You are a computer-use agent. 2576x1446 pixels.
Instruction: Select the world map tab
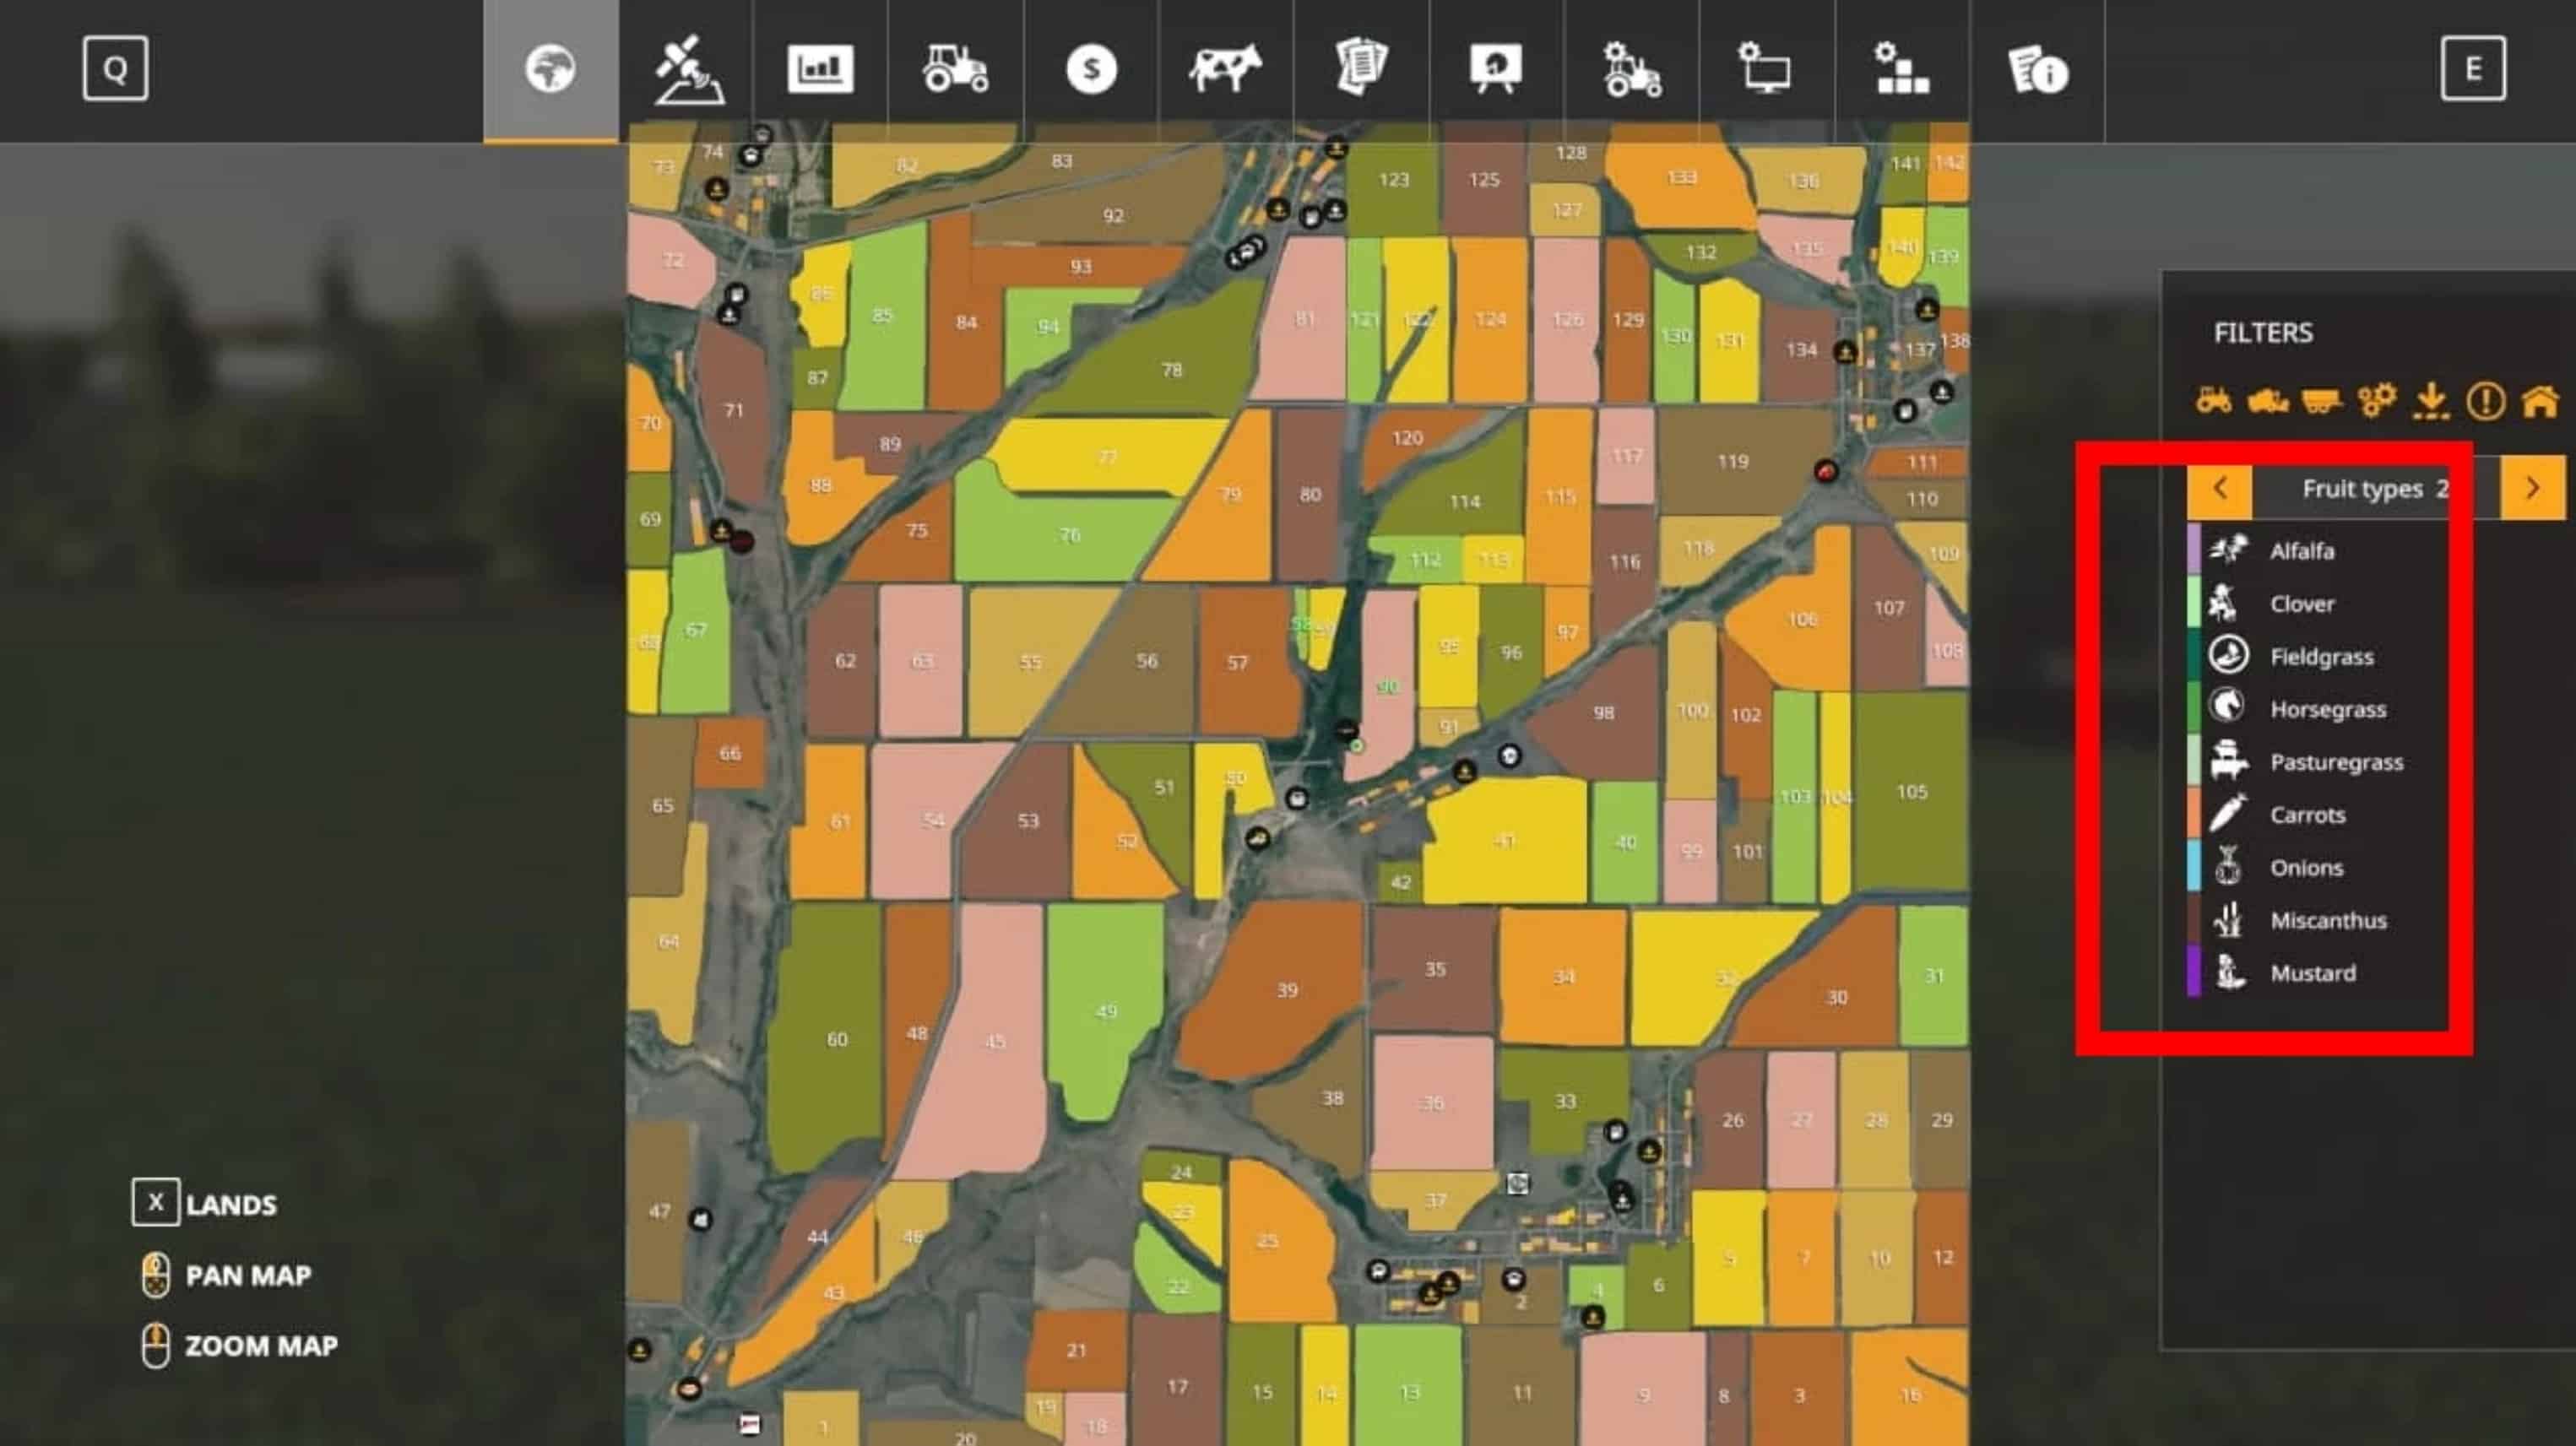tap(551, 70)
